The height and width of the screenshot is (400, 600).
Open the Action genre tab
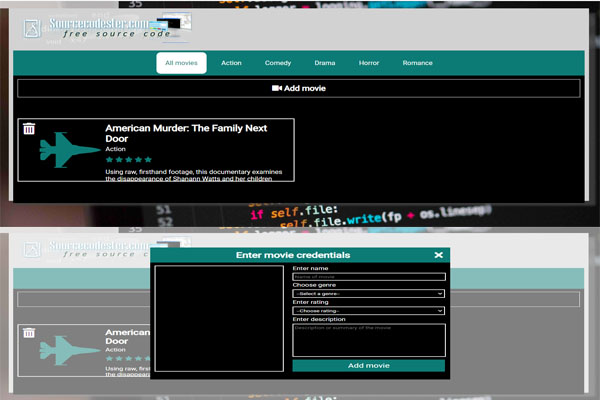[x=231, y=63]
